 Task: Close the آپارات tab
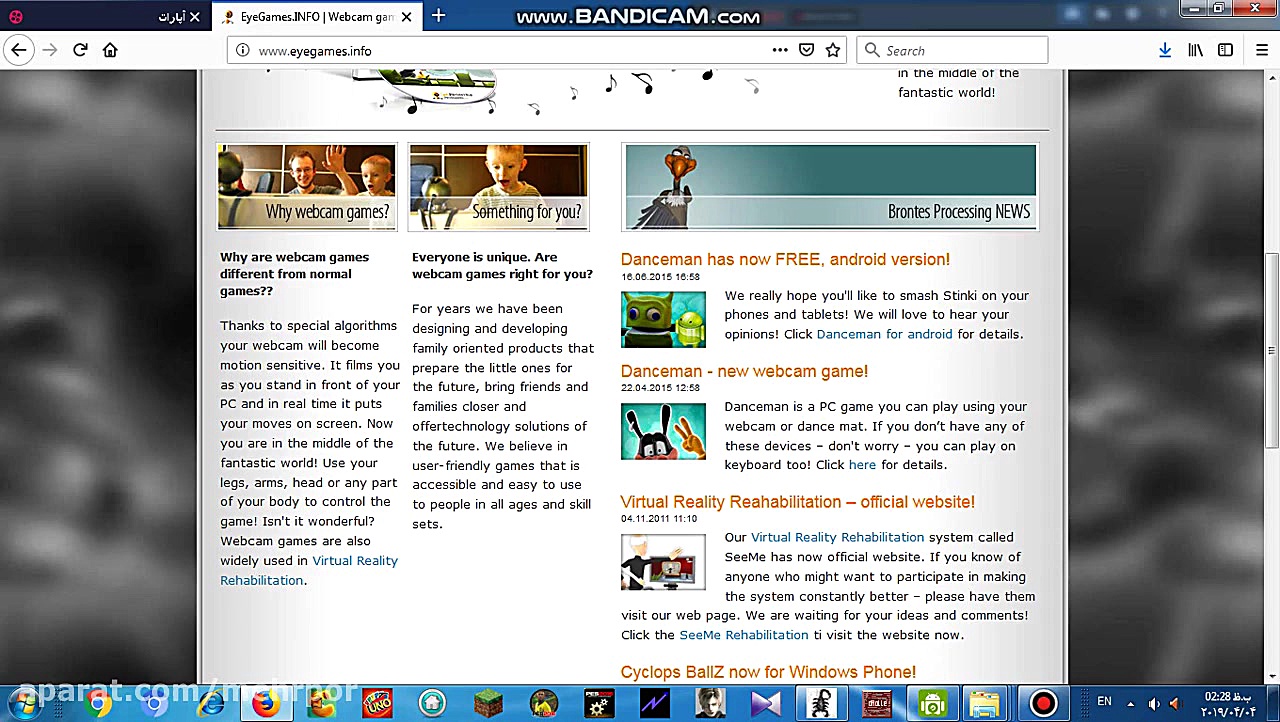point(194,17)
